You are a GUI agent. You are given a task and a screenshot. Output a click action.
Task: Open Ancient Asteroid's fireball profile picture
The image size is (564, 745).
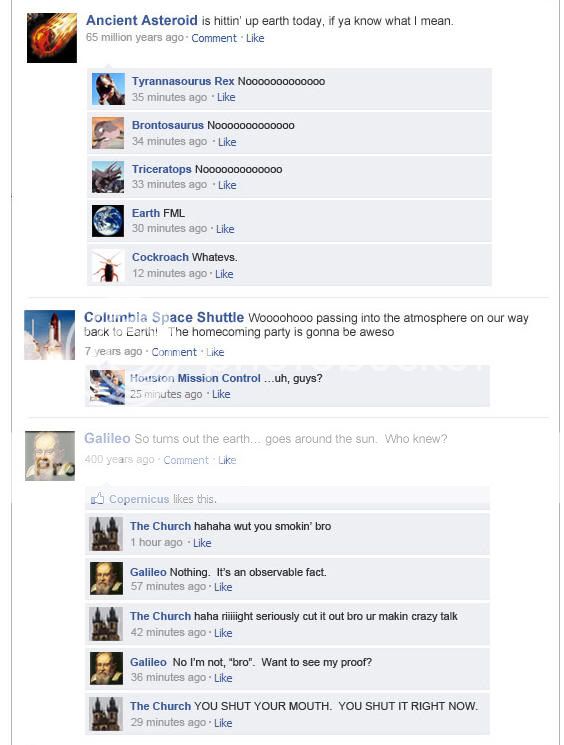pyautogui.click(x=52, y=38)
